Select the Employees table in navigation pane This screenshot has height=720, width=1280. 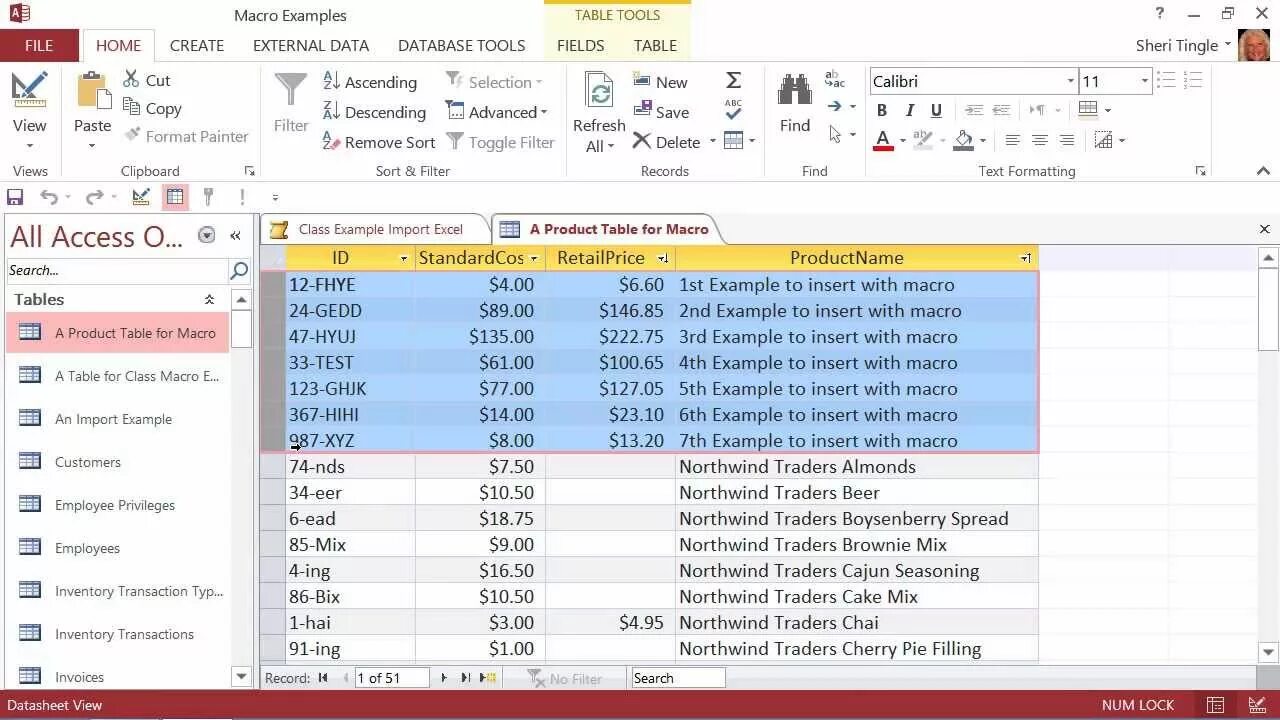[x=87, y=548]
